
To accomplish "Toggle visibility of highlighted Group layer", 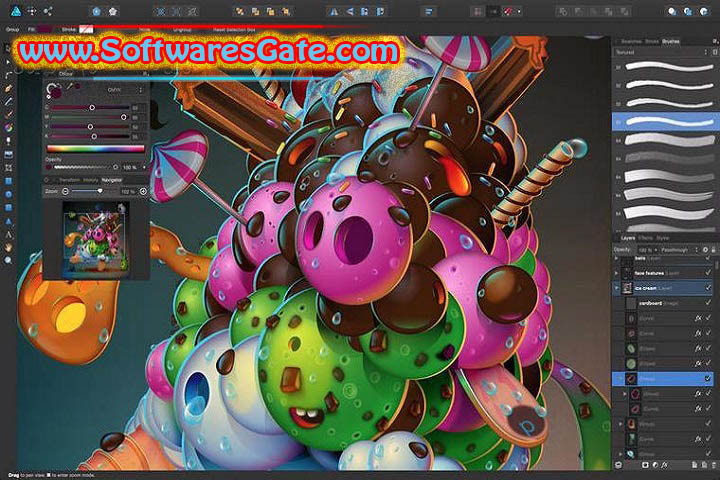I will click(x=708, y=378).
